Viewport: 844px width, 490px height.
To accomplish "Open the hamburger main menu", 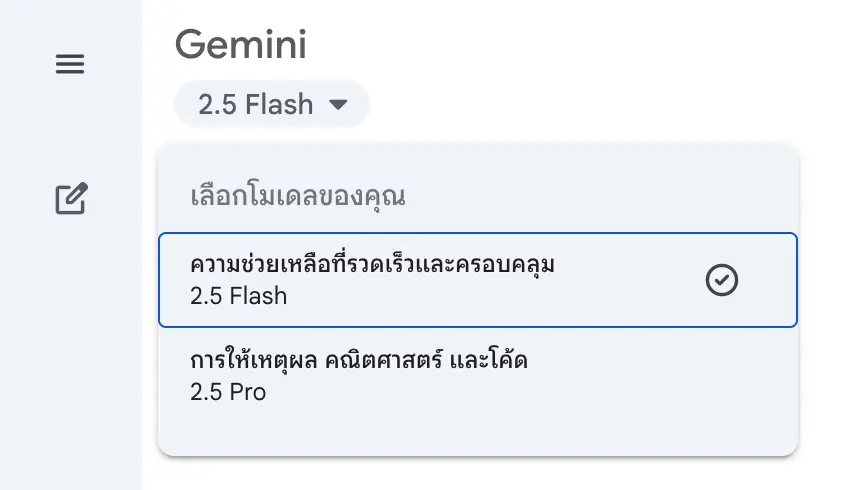I will click(x=70, y=65).
